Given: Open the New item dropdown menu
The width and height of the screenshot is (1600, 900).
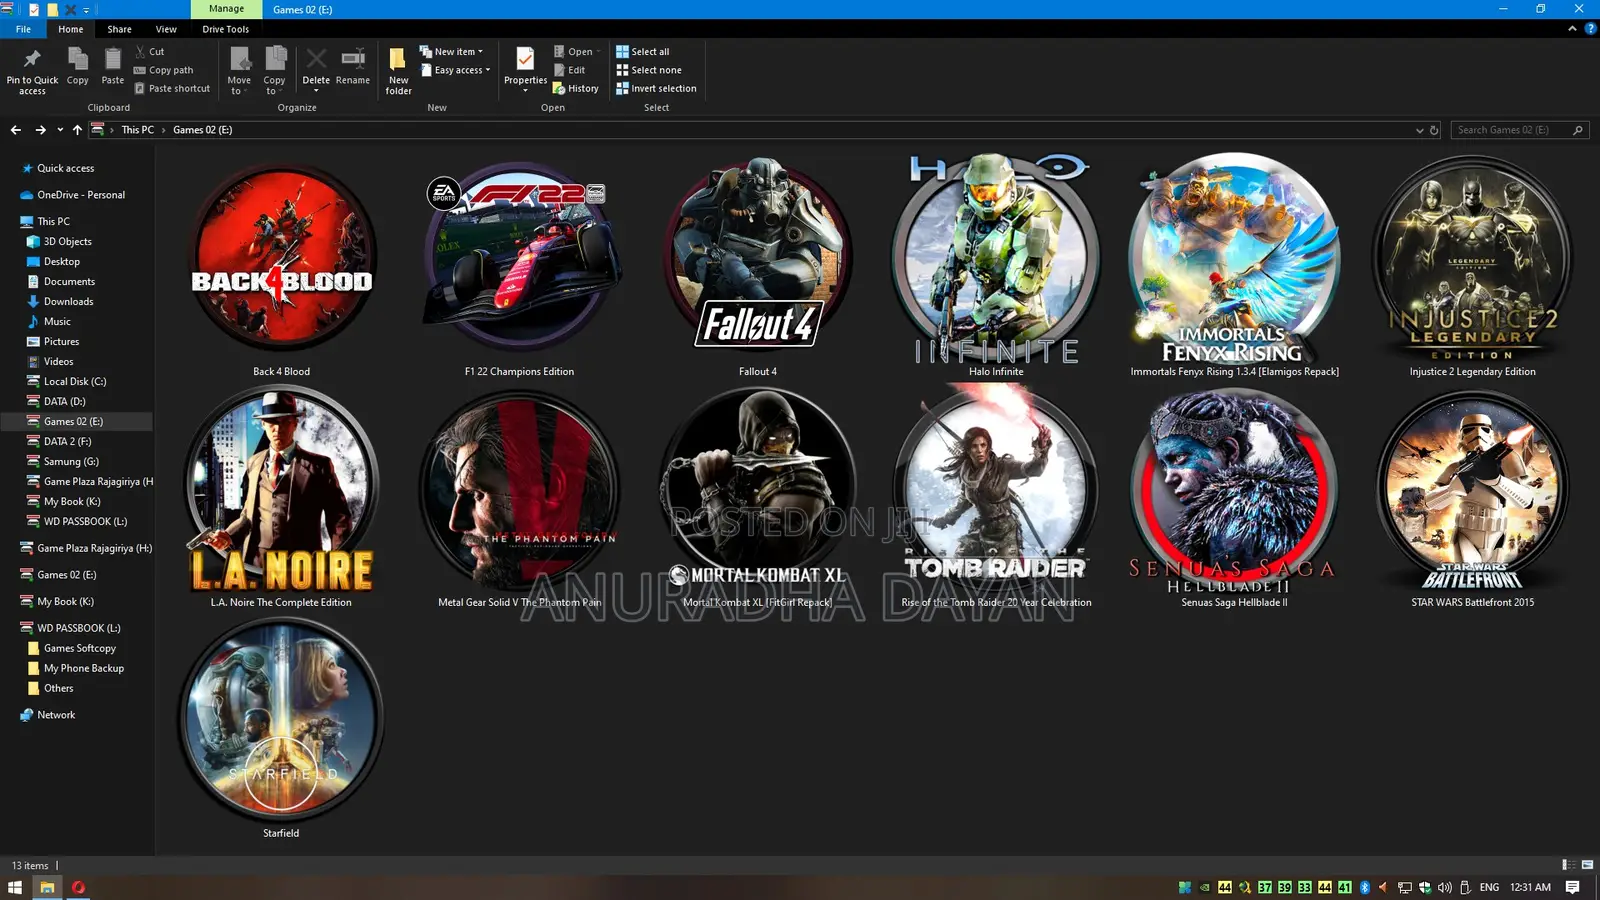Looking at the screenshot, I should click(455, 51).
